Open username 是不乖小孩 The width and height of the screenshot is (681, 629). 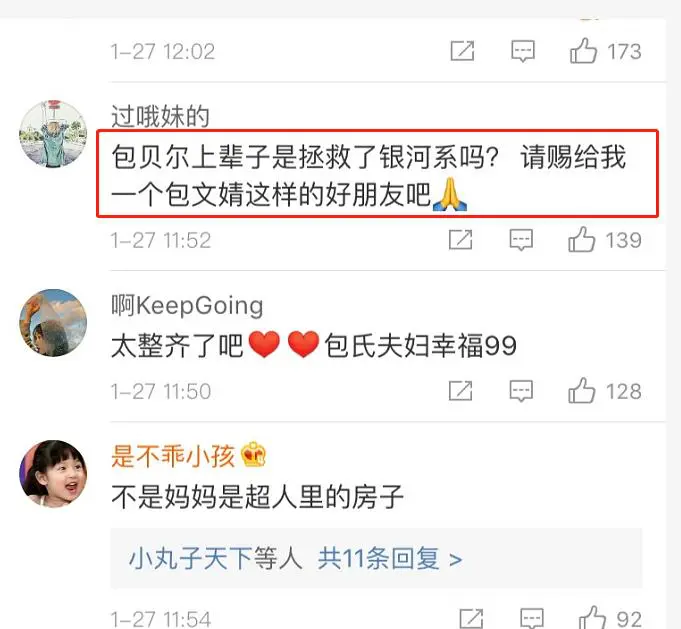tap(173, 456)
